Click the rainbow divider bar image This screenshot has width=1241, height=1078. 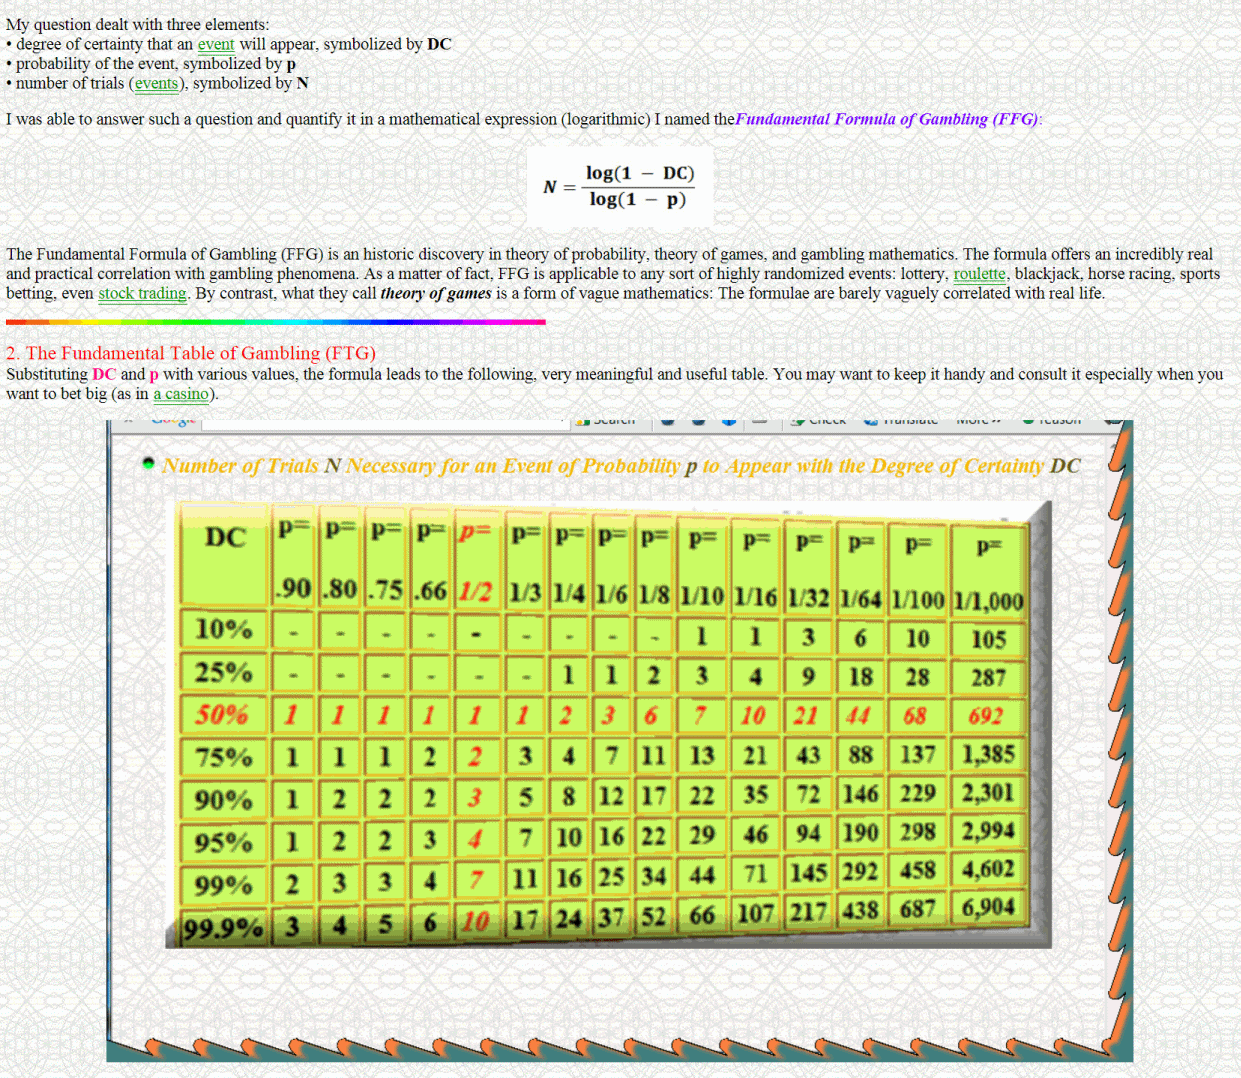point(276,322)
